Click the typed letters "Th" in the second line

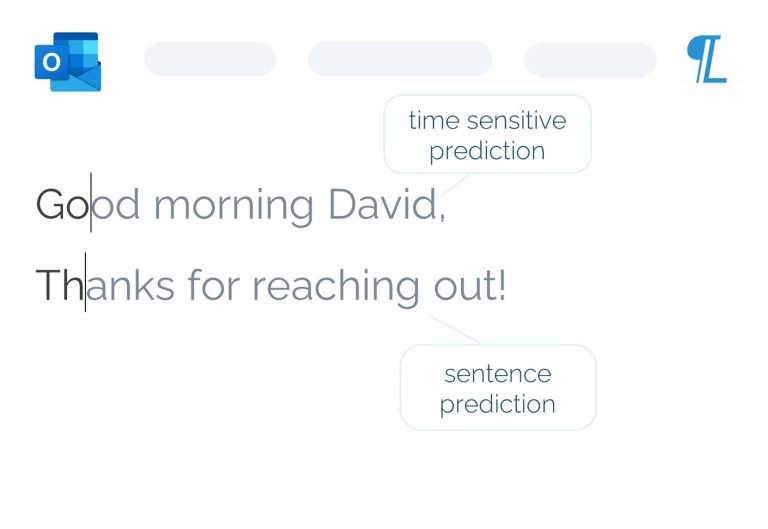click(59, 286)
